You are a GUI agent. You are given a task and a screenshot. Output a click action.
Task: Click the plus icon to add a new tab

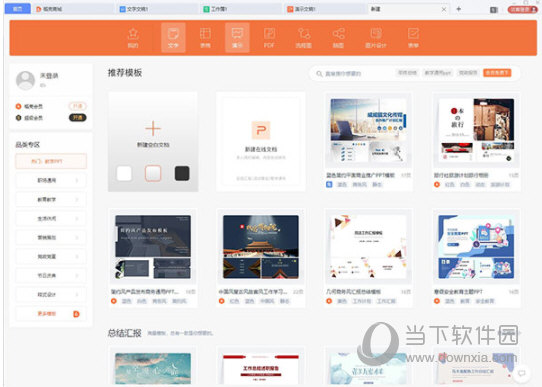coord(459,9)
